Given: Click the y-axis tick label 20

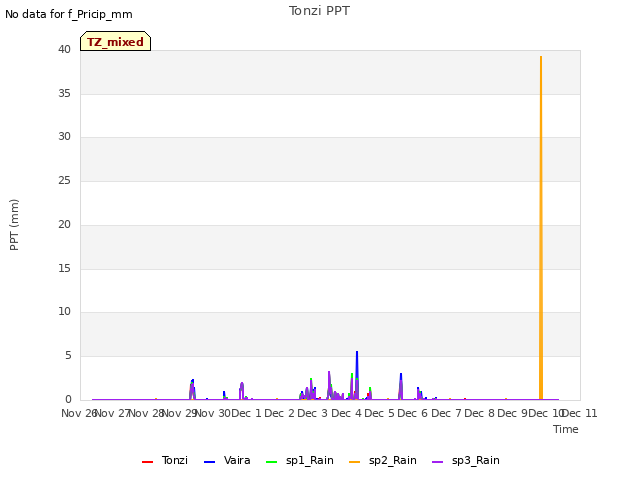Looking at the screenshot, I should (64, 224).
